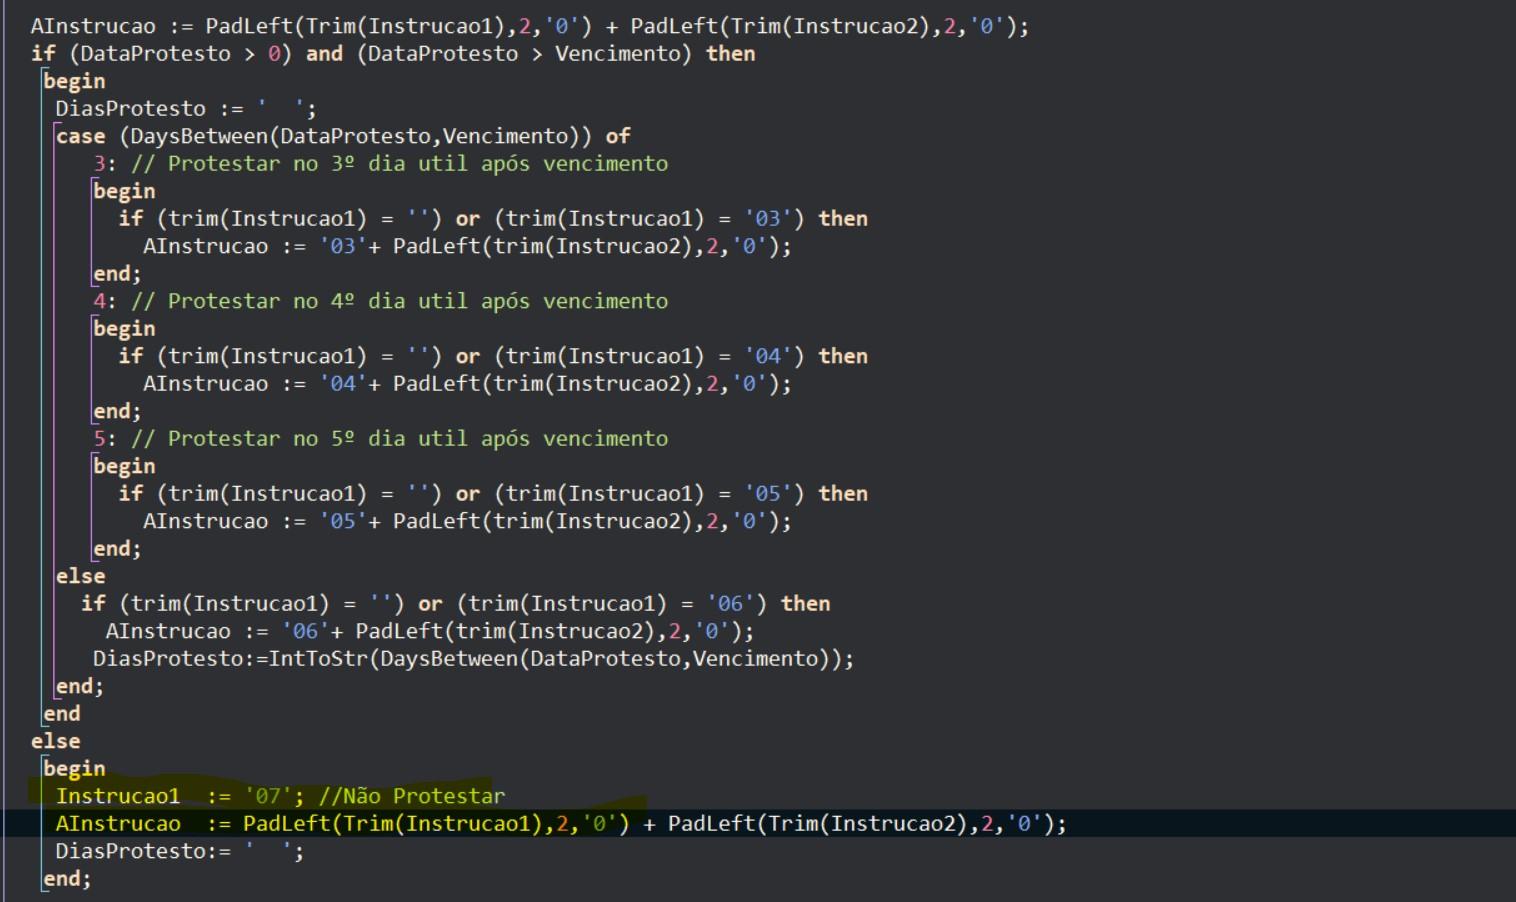Viewport: 1516px width, 902px height.
Task: Click the '//Não Protestar' comment
Action: (412, 796)
